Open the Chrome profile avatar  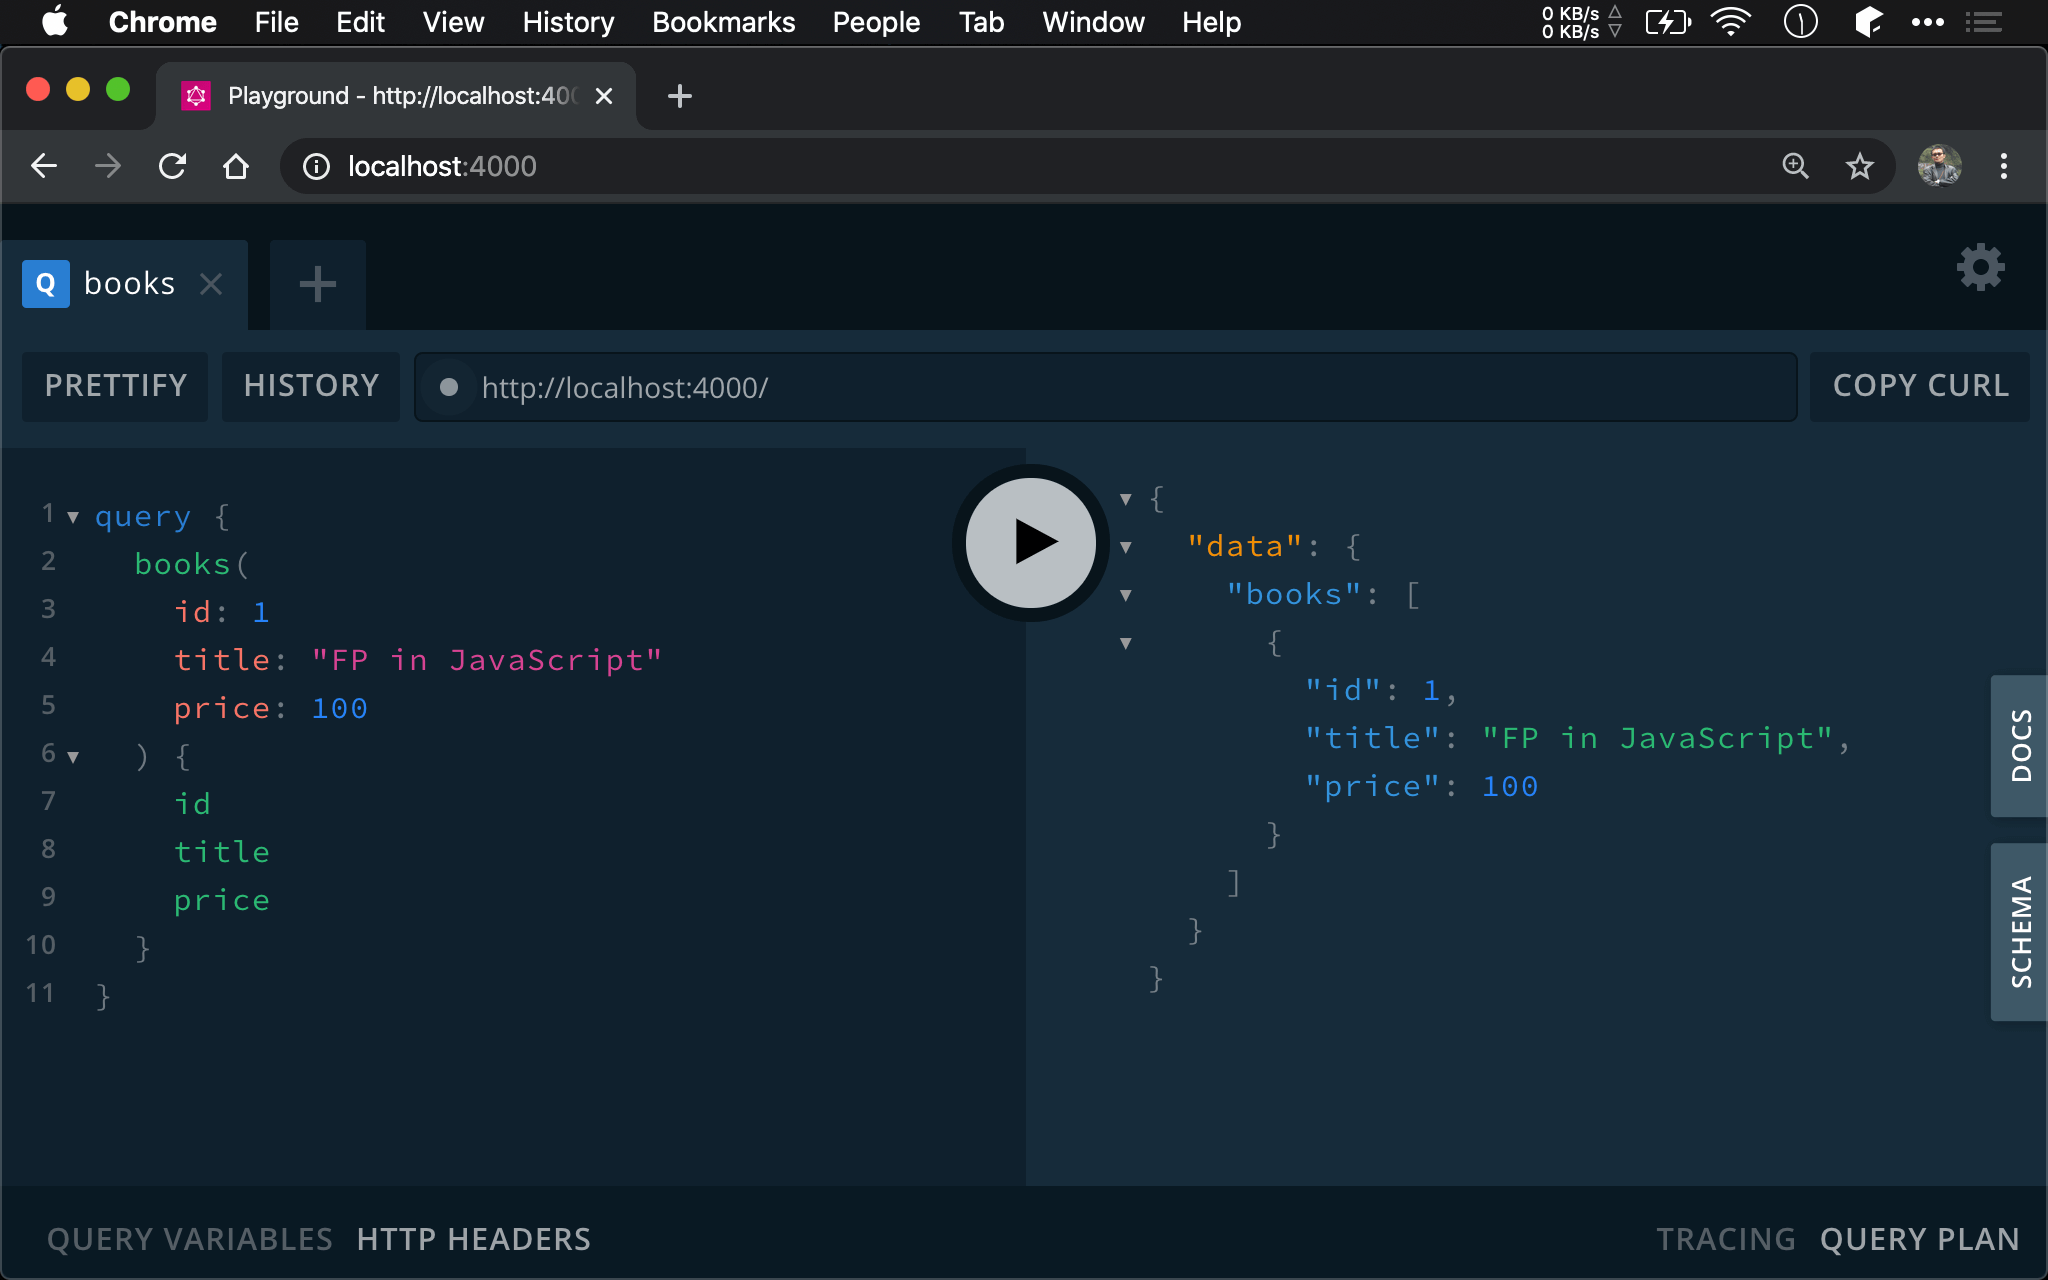pyautogui.click(x=1940, y=166)
